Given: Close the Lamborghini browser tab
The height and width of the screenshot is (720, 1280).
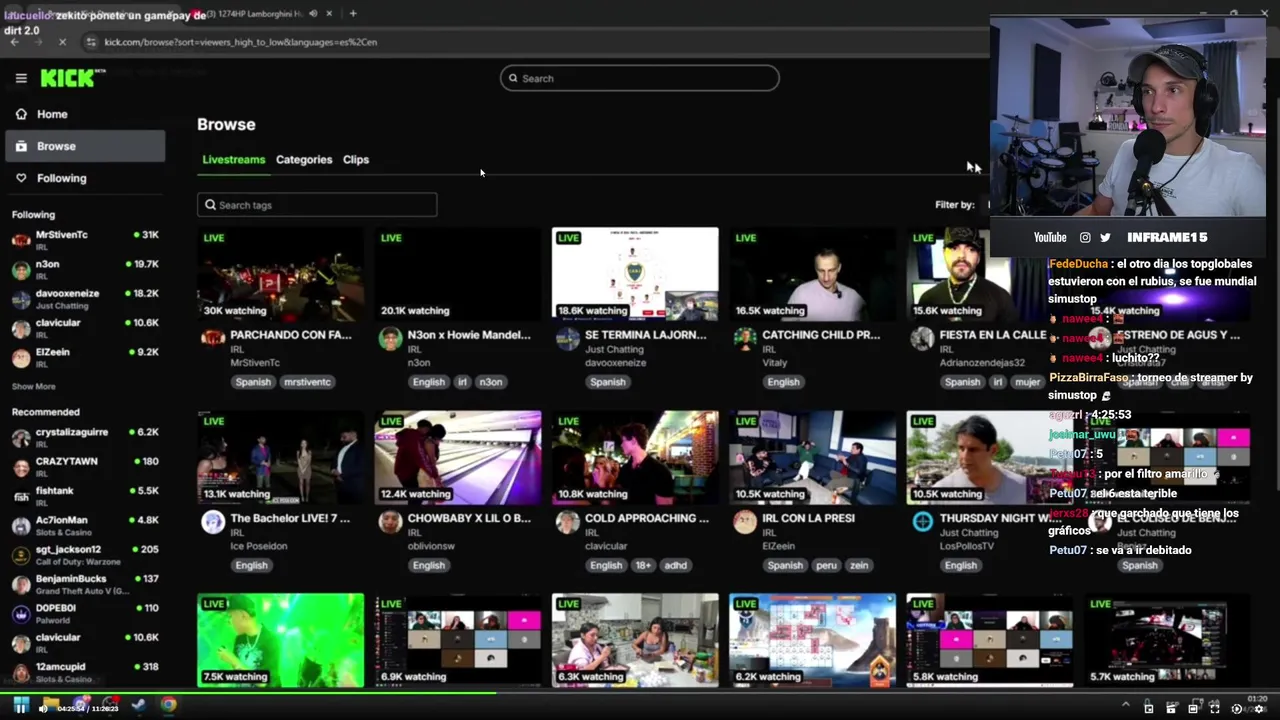Looking at the screenshot, I should [x=330, y=13].
